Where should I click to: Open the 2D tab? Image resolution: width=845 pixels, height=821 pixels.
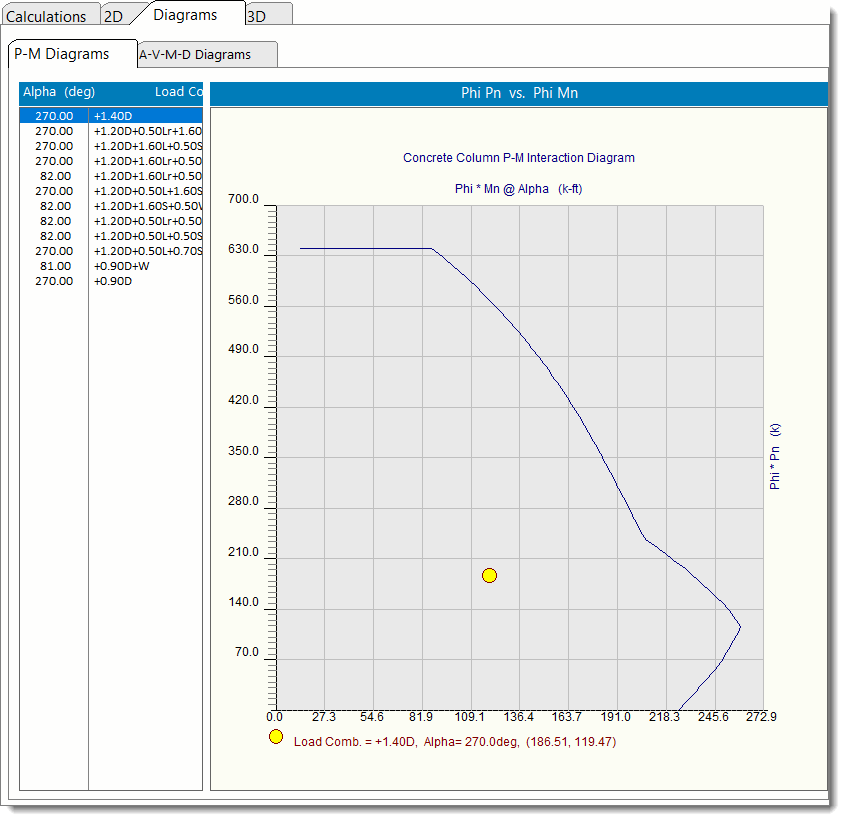click(x=114, y=16)
